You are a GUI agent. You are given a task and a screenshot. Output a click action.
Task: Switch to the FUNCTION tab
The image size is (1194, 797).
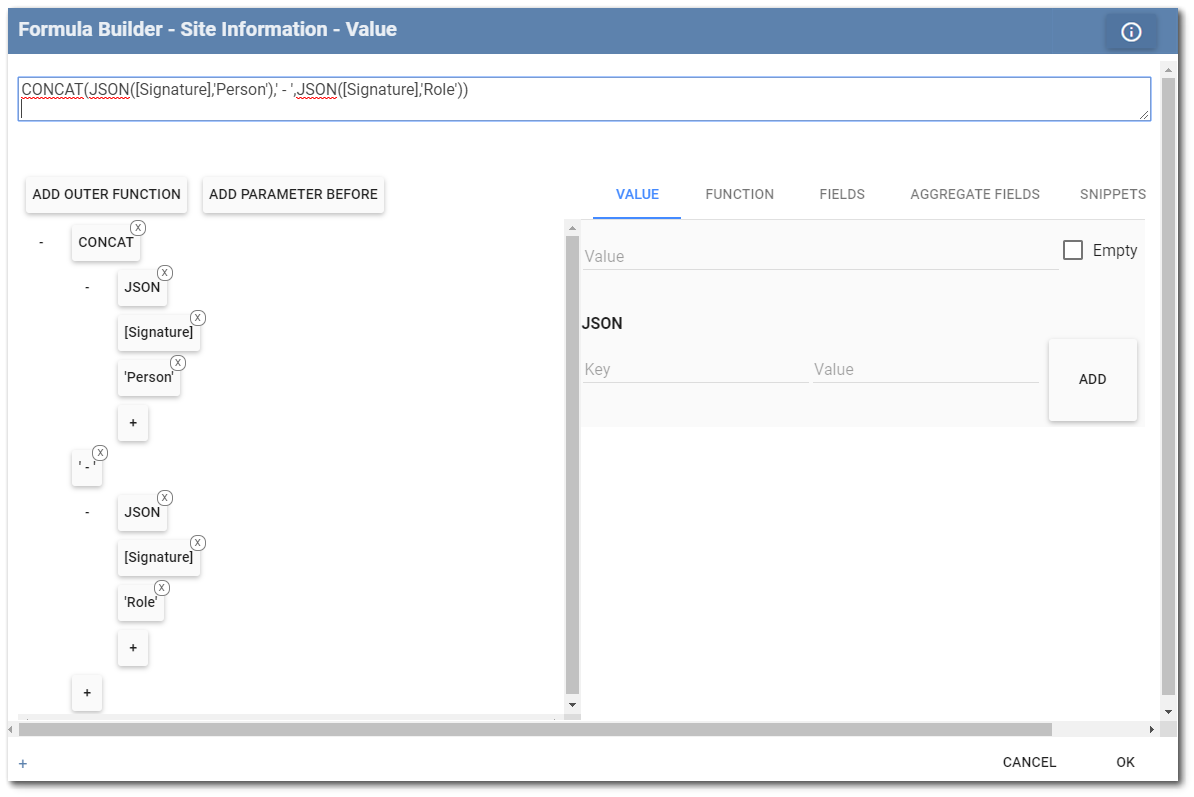click(739, 194)
